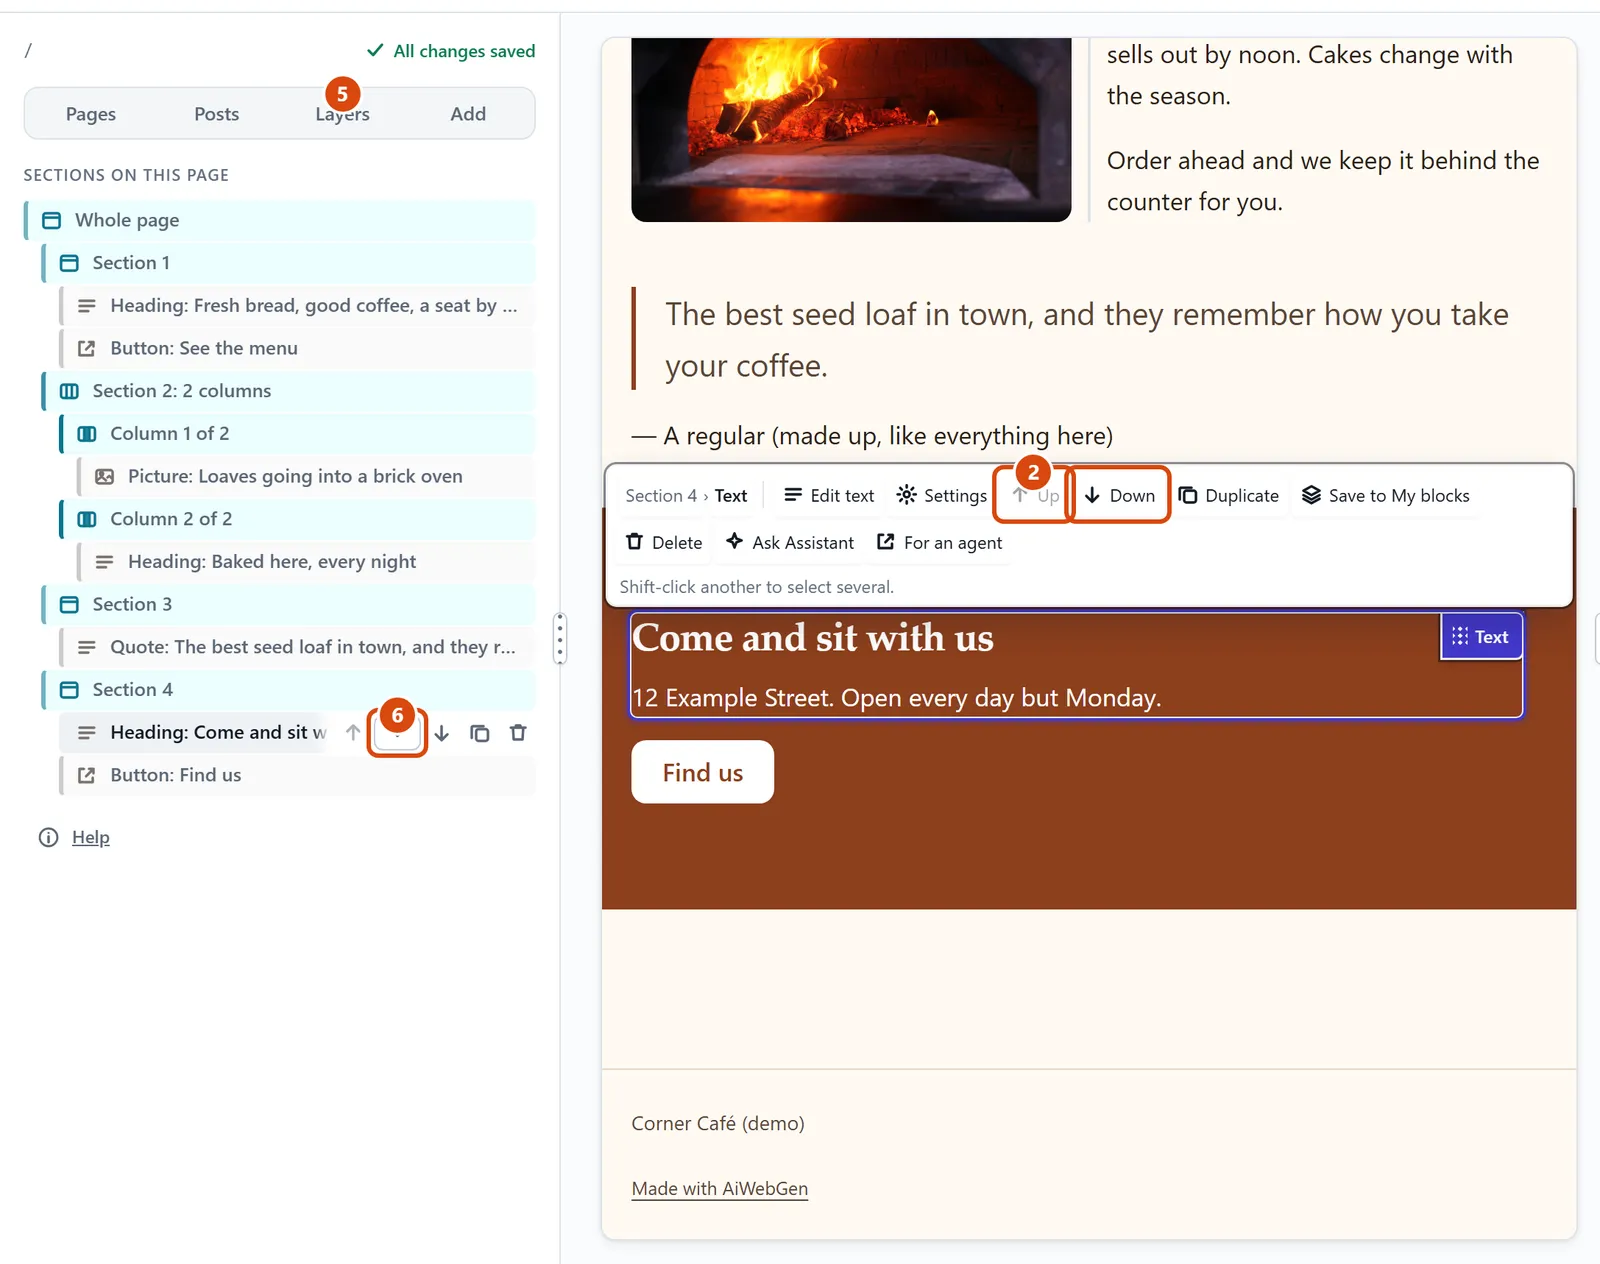This screenshot has height=1264, width=1600.
Task: Select Column 2 of 2 layer
Action: 298,519
